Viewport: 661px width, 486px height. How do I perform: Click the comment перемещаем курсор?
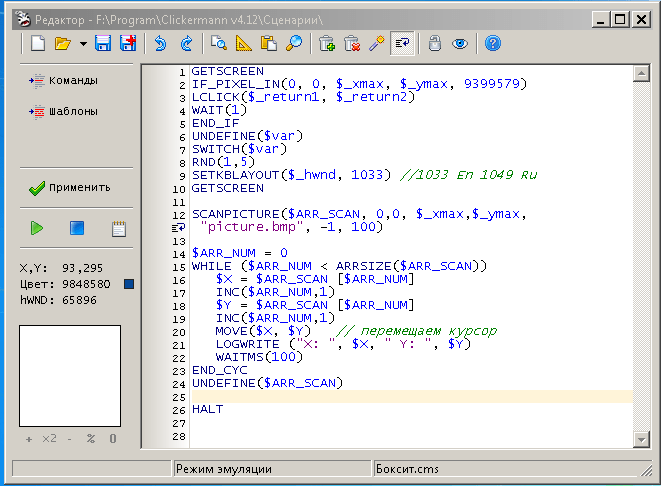click(x=429, y=331)
